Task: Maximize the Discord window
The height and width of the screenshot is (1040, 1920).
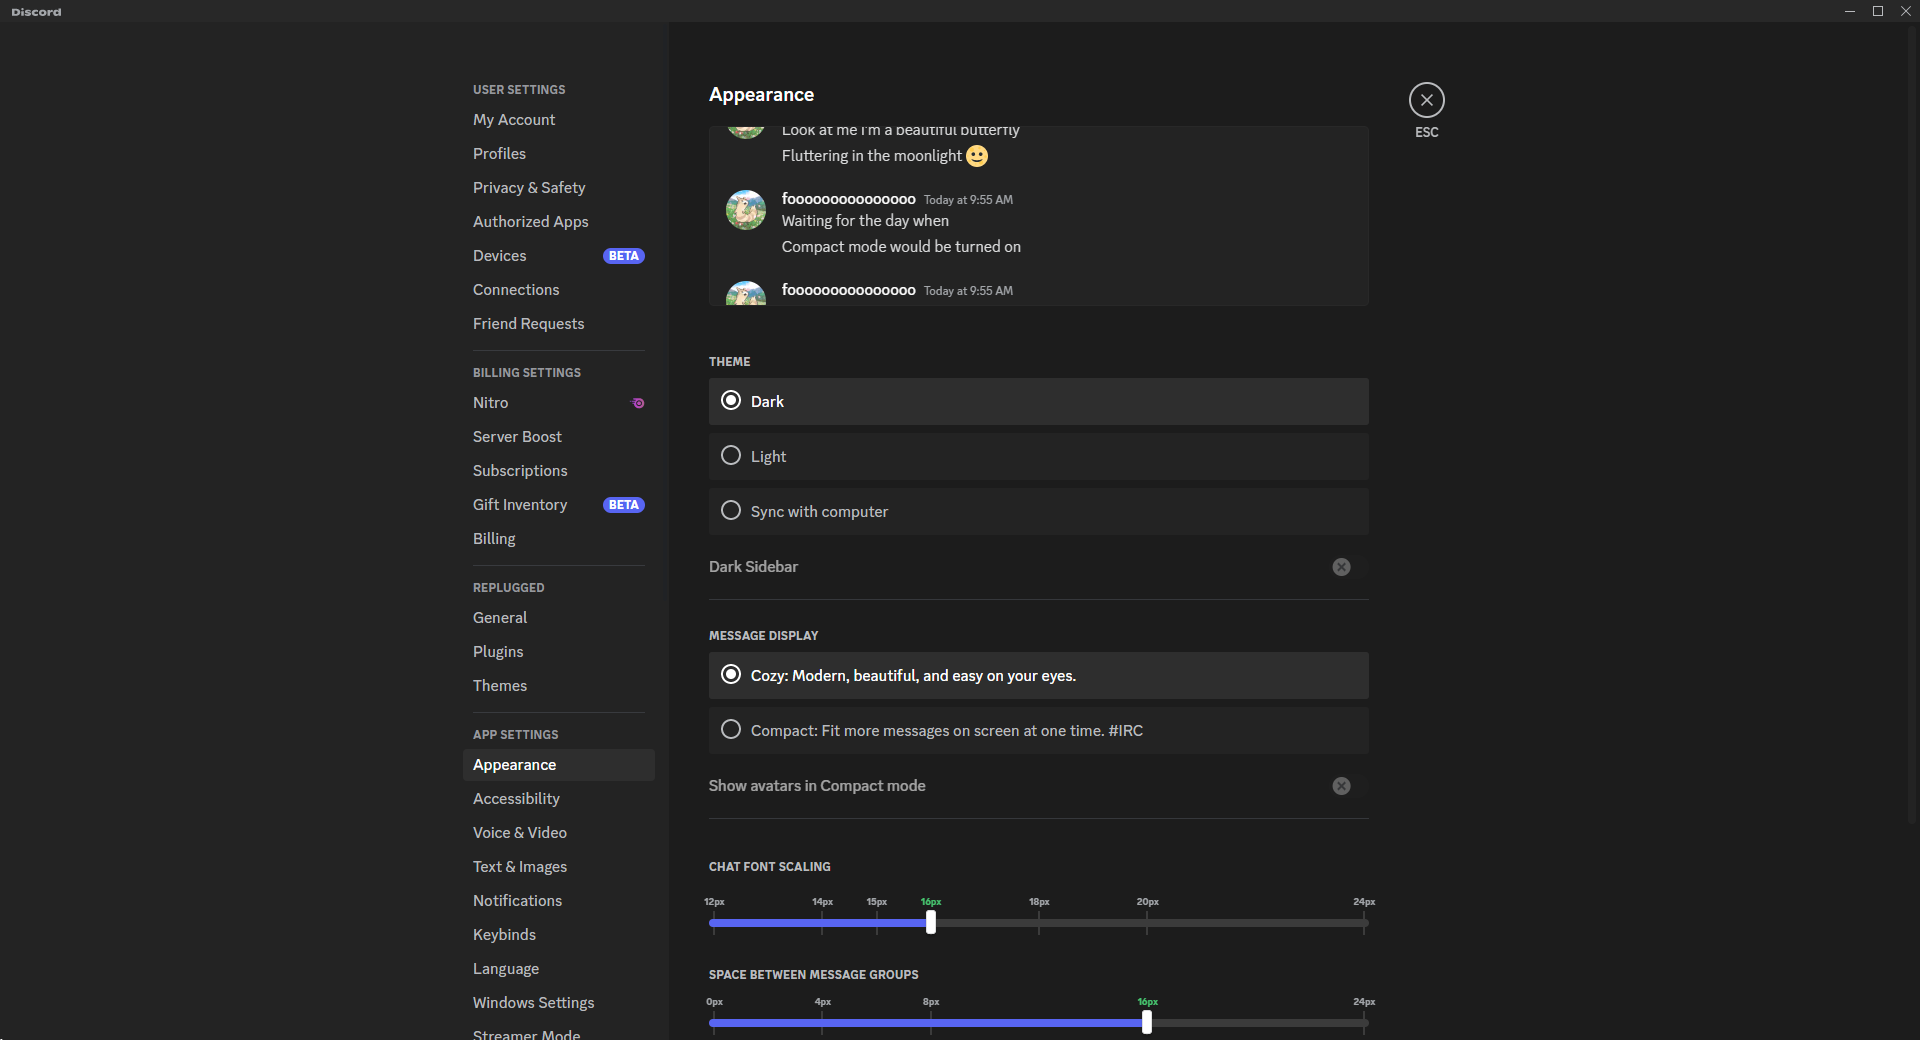Action: tap(1878, 11)
